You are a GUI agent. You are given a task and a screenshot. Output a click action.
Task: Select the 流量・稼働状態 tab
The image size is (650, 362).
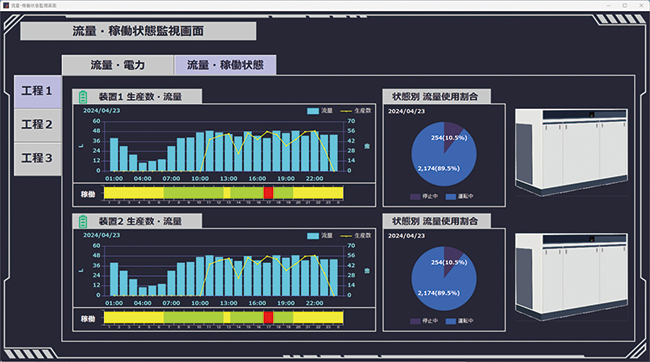(225, 65)
